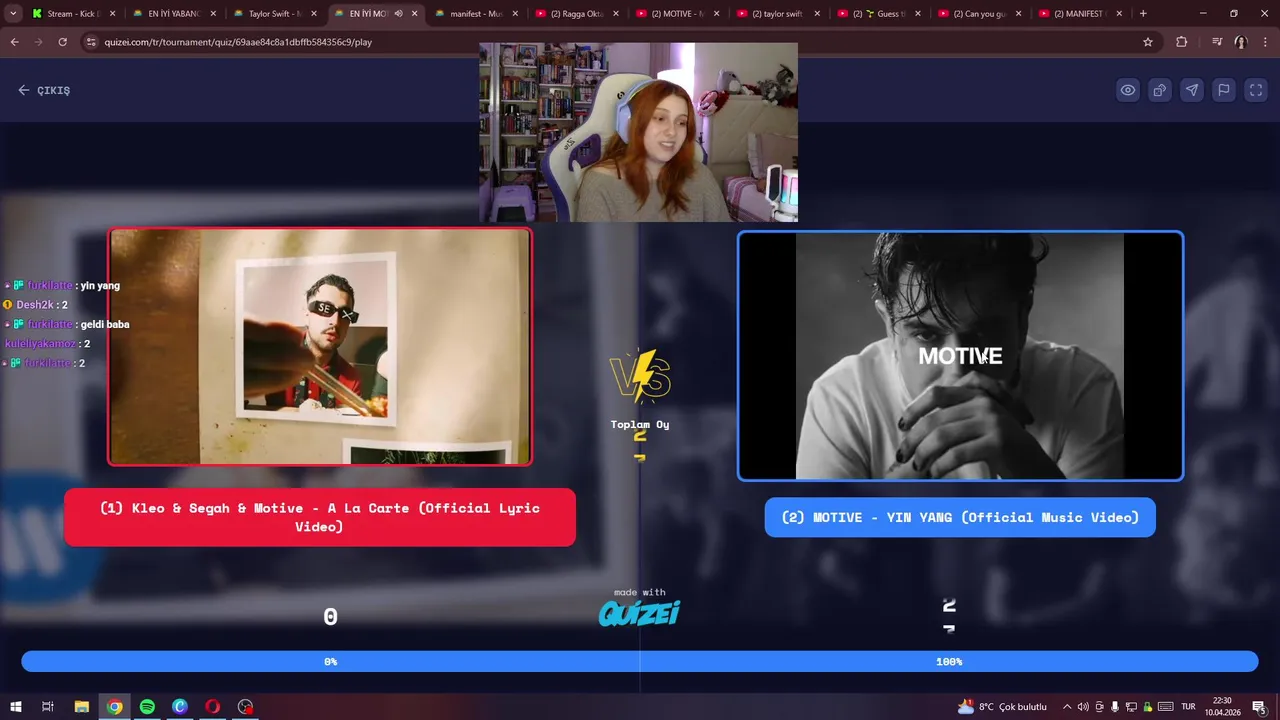Open the browser media control icon
The image size is (1280, 720).
(1216, 42)
